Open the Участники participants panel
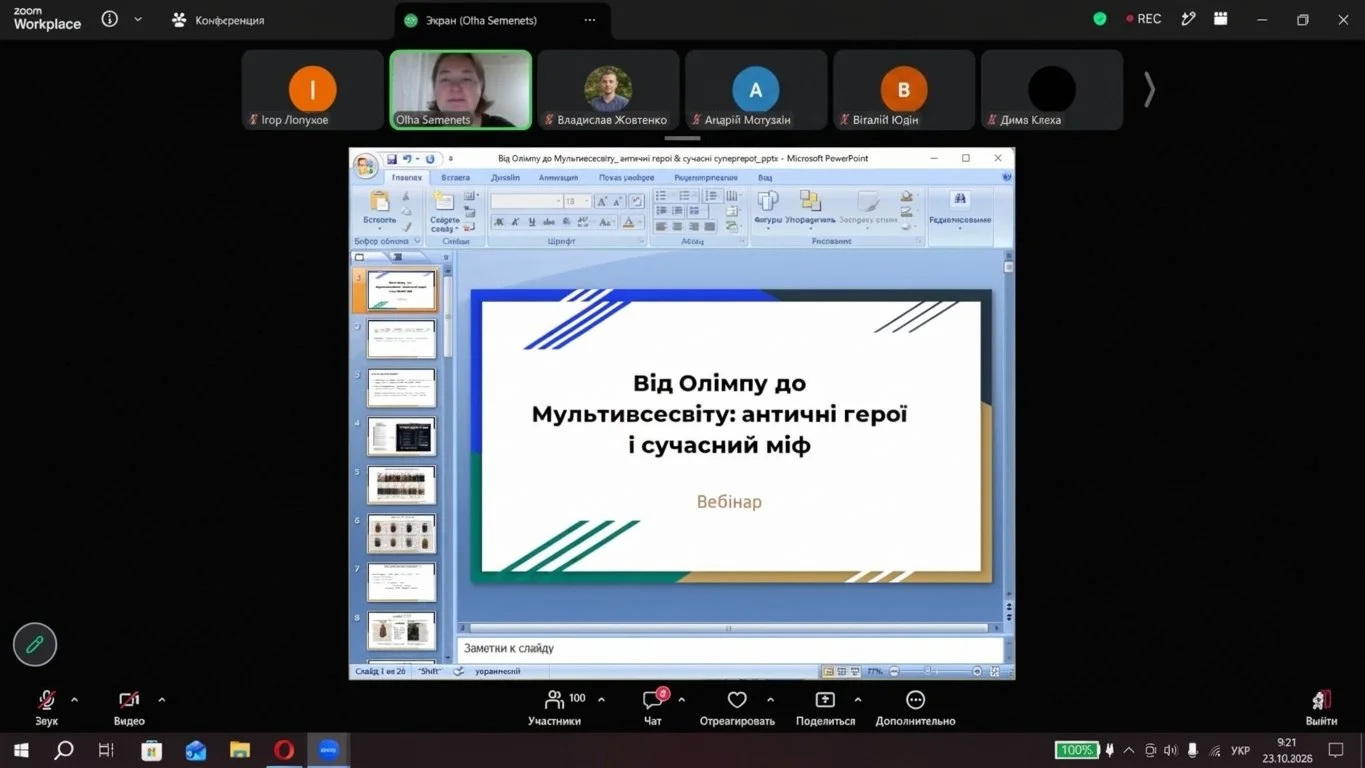This screenshot has width=1365, height=768. click(554, 707)
